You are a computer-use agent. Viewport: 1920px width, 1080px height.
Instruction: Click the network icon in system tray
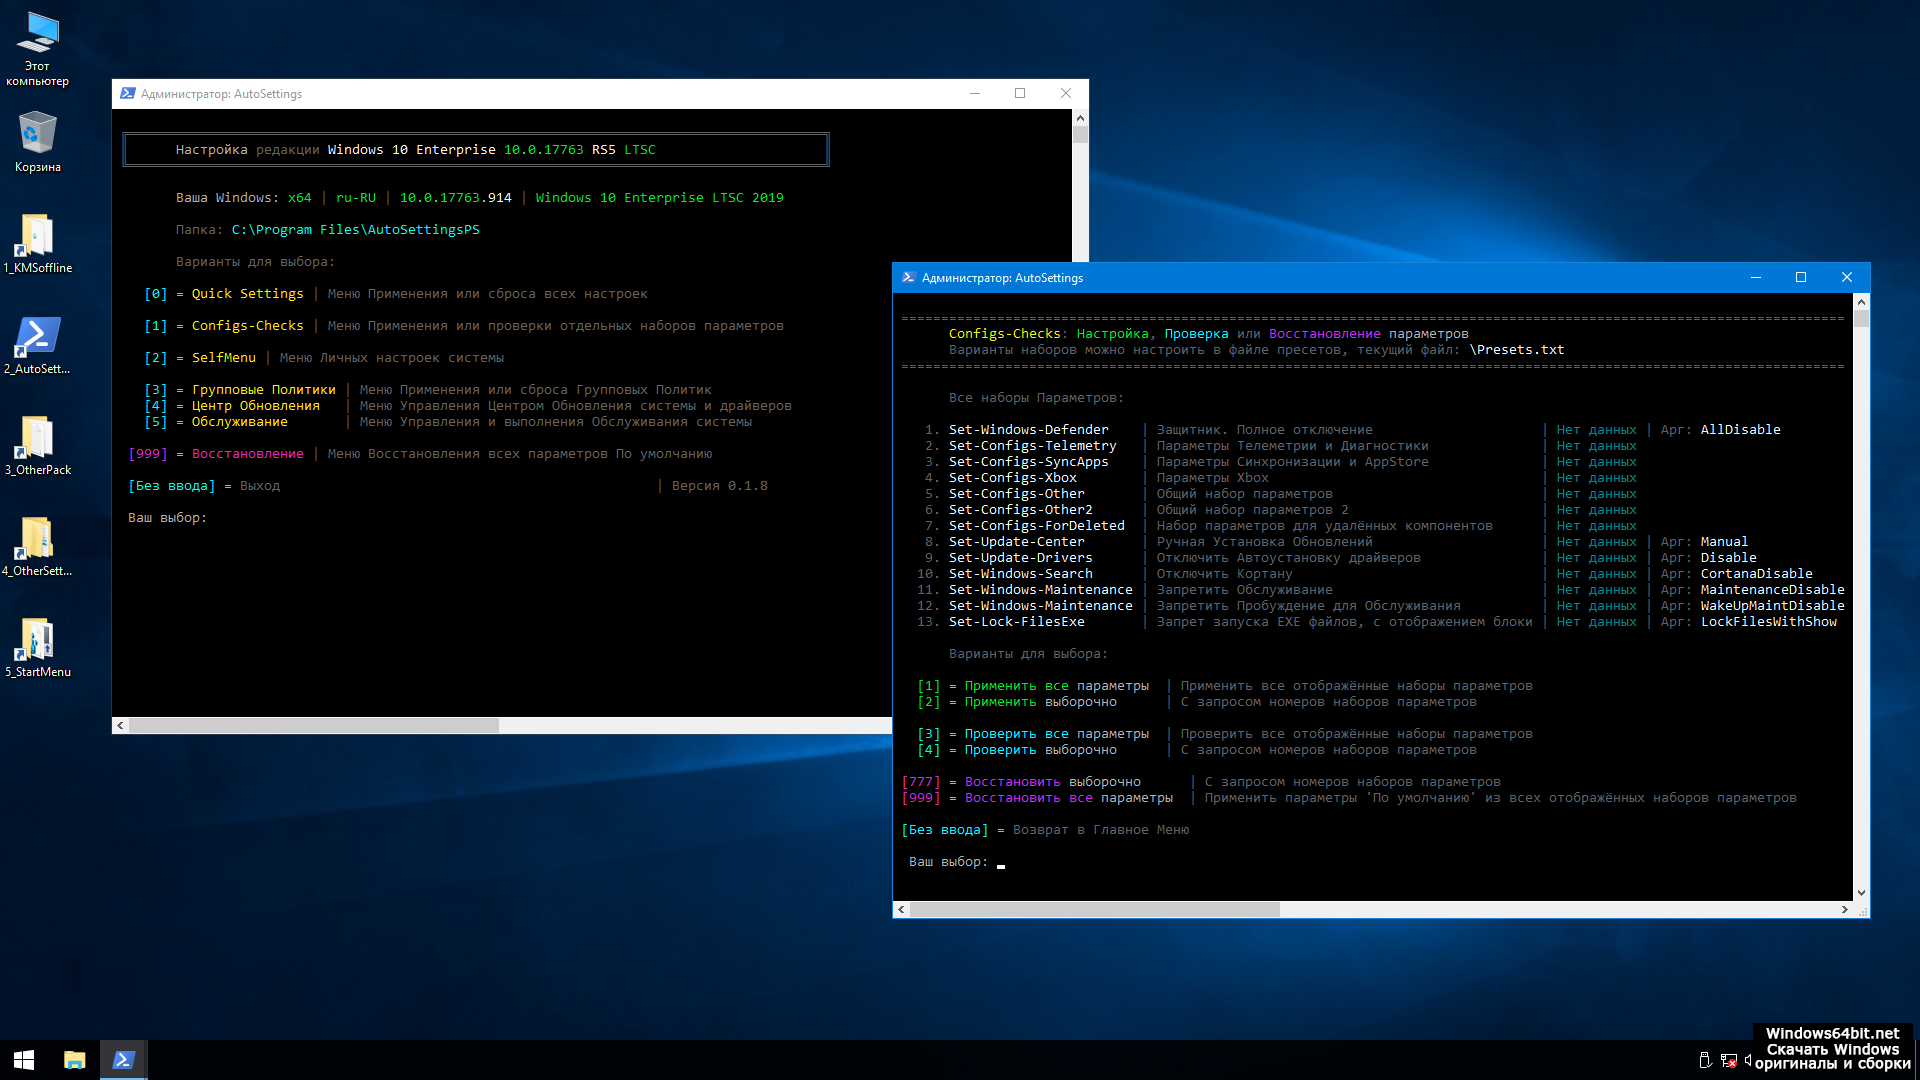[x=1729, y=1061]
